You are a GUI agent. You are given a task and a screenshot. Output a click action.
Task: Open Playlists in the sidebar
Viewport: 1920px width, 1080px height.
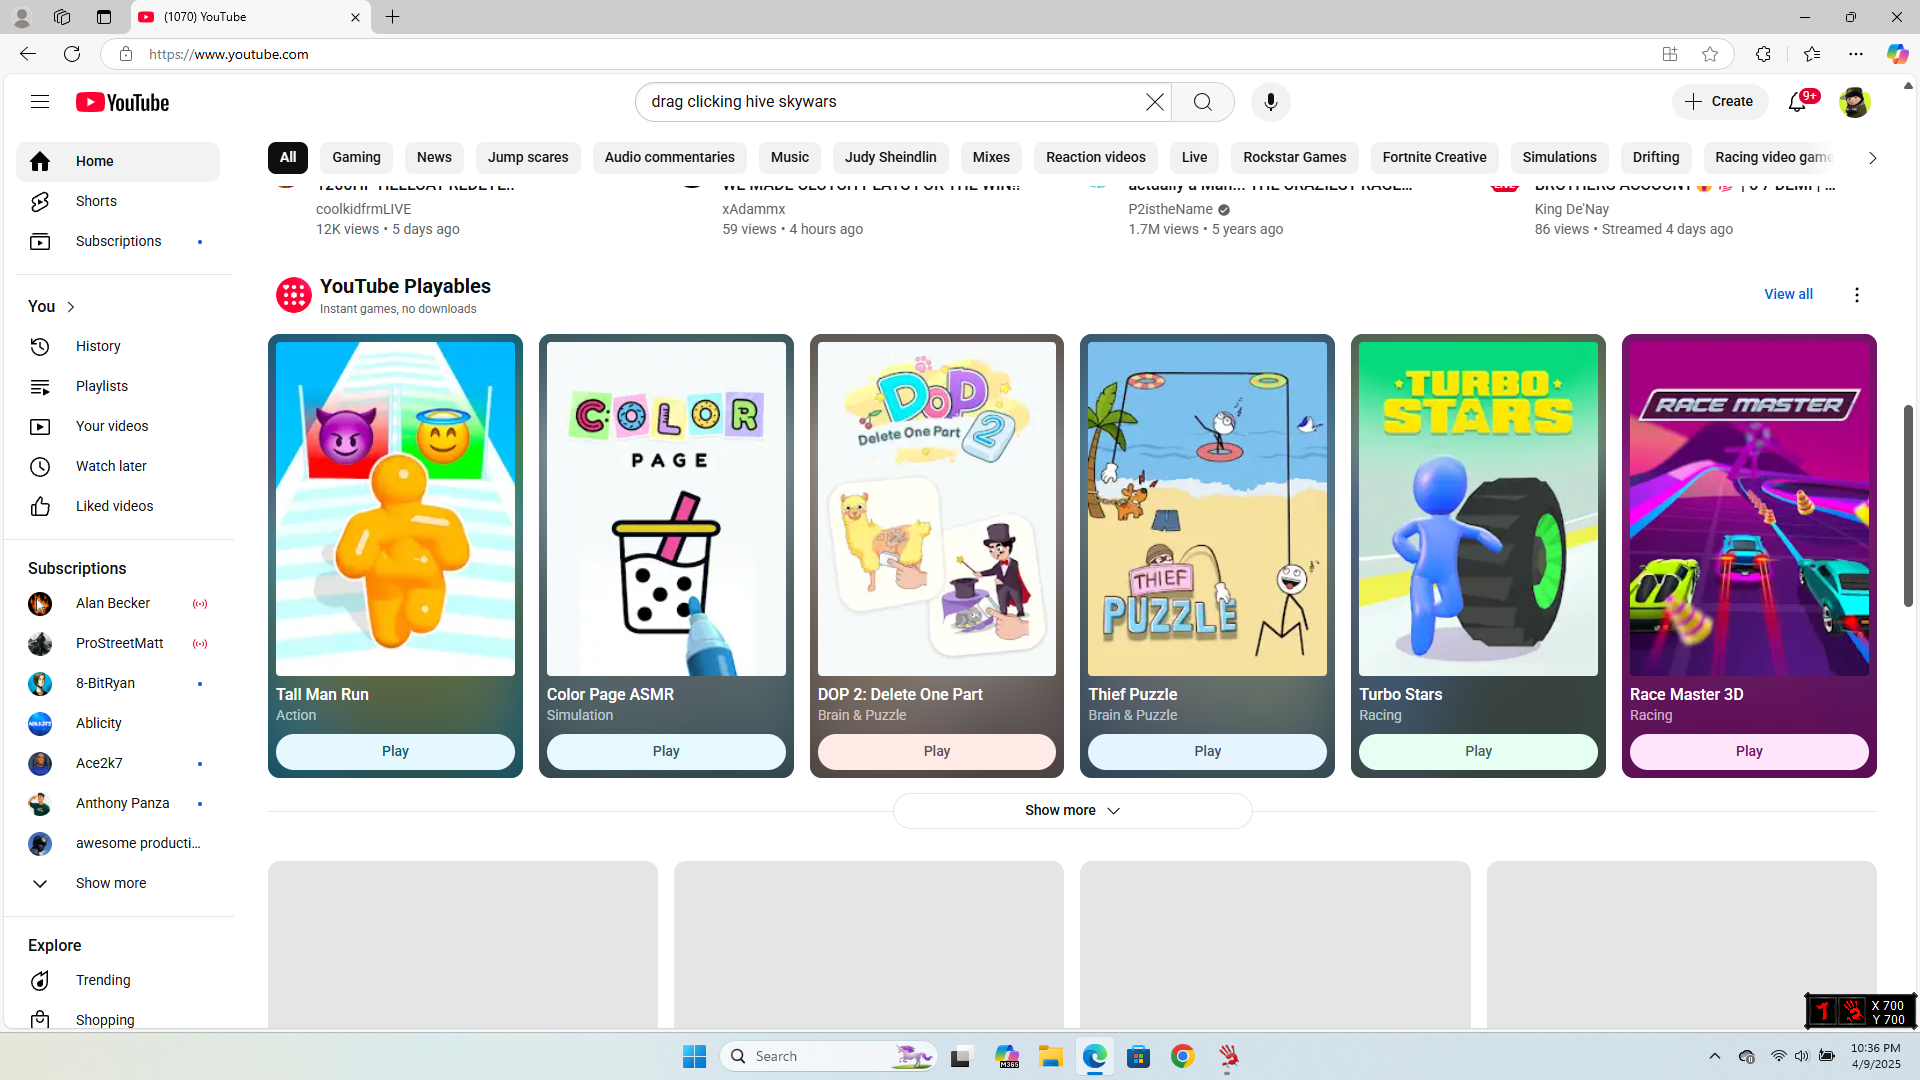[x=118, y=386]
